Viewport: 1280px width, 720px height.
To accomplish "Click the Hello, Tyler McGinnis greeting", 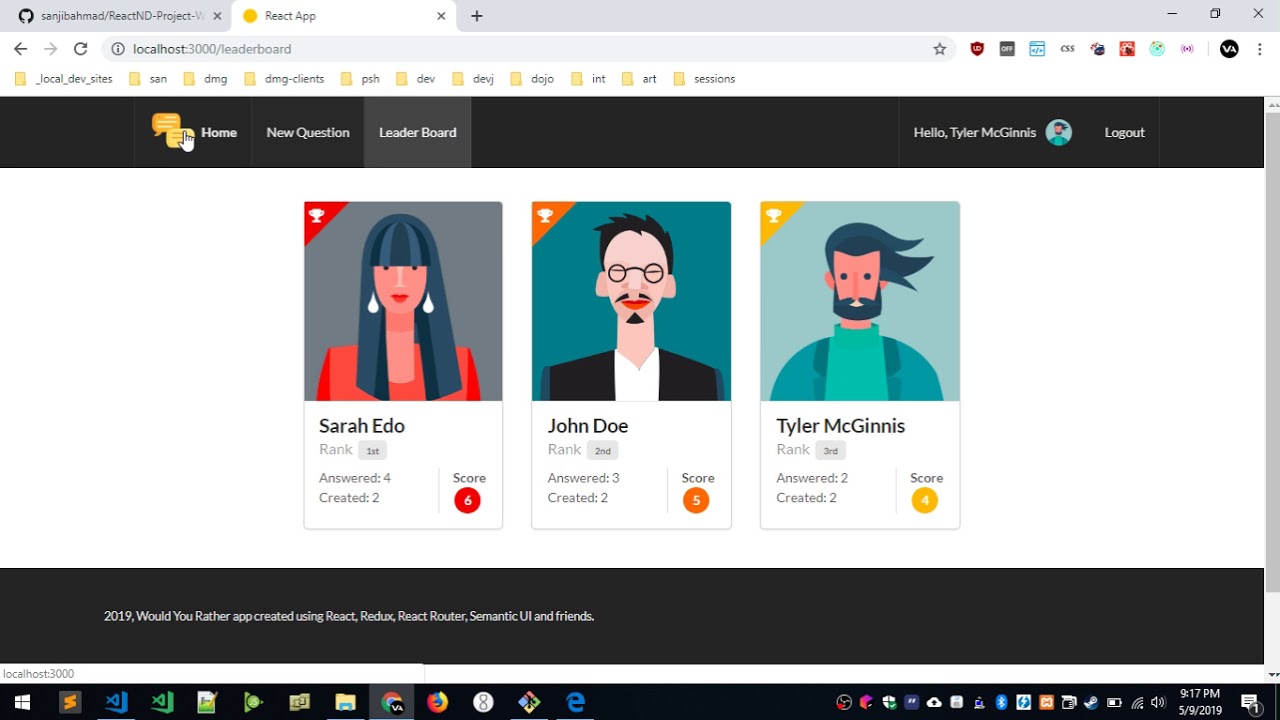I will click(x=975, y=132).
